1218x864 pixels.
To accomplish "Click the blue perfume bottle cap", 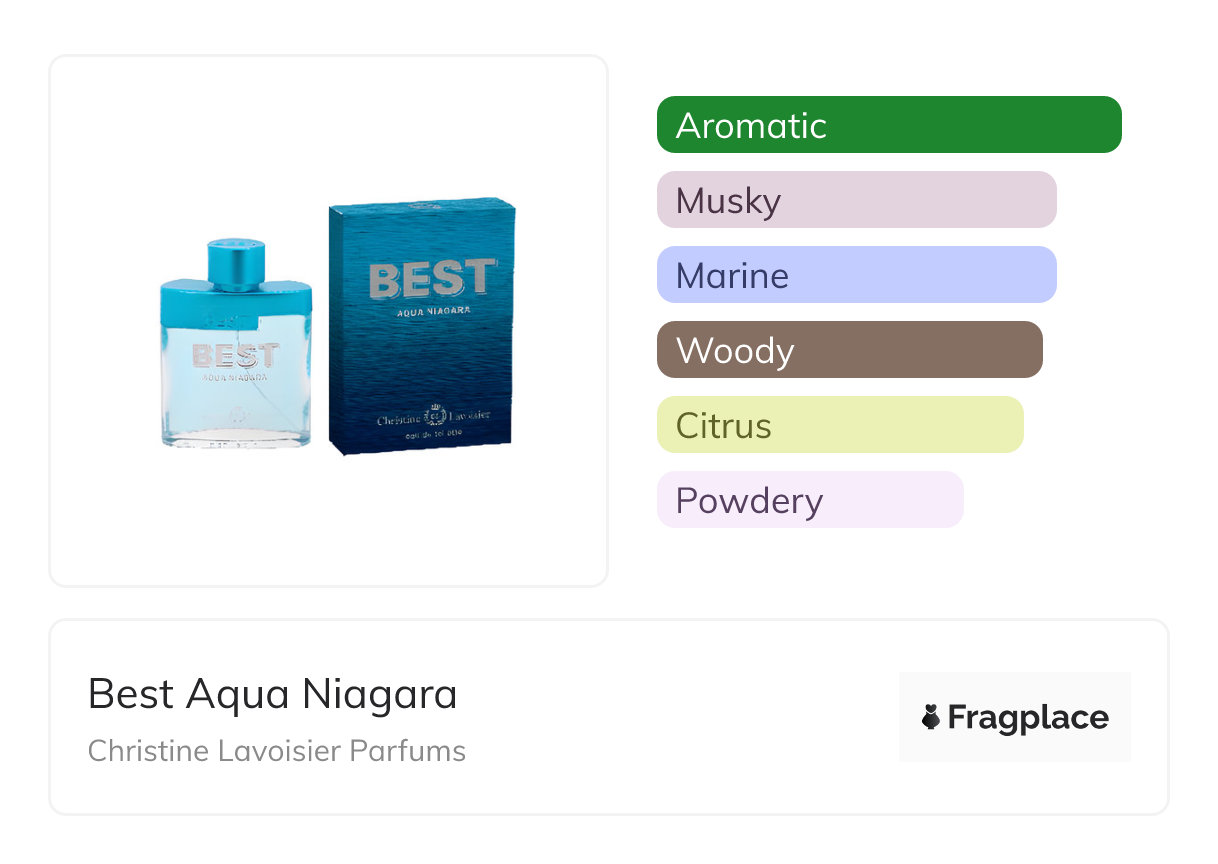I will click(236, 263).
